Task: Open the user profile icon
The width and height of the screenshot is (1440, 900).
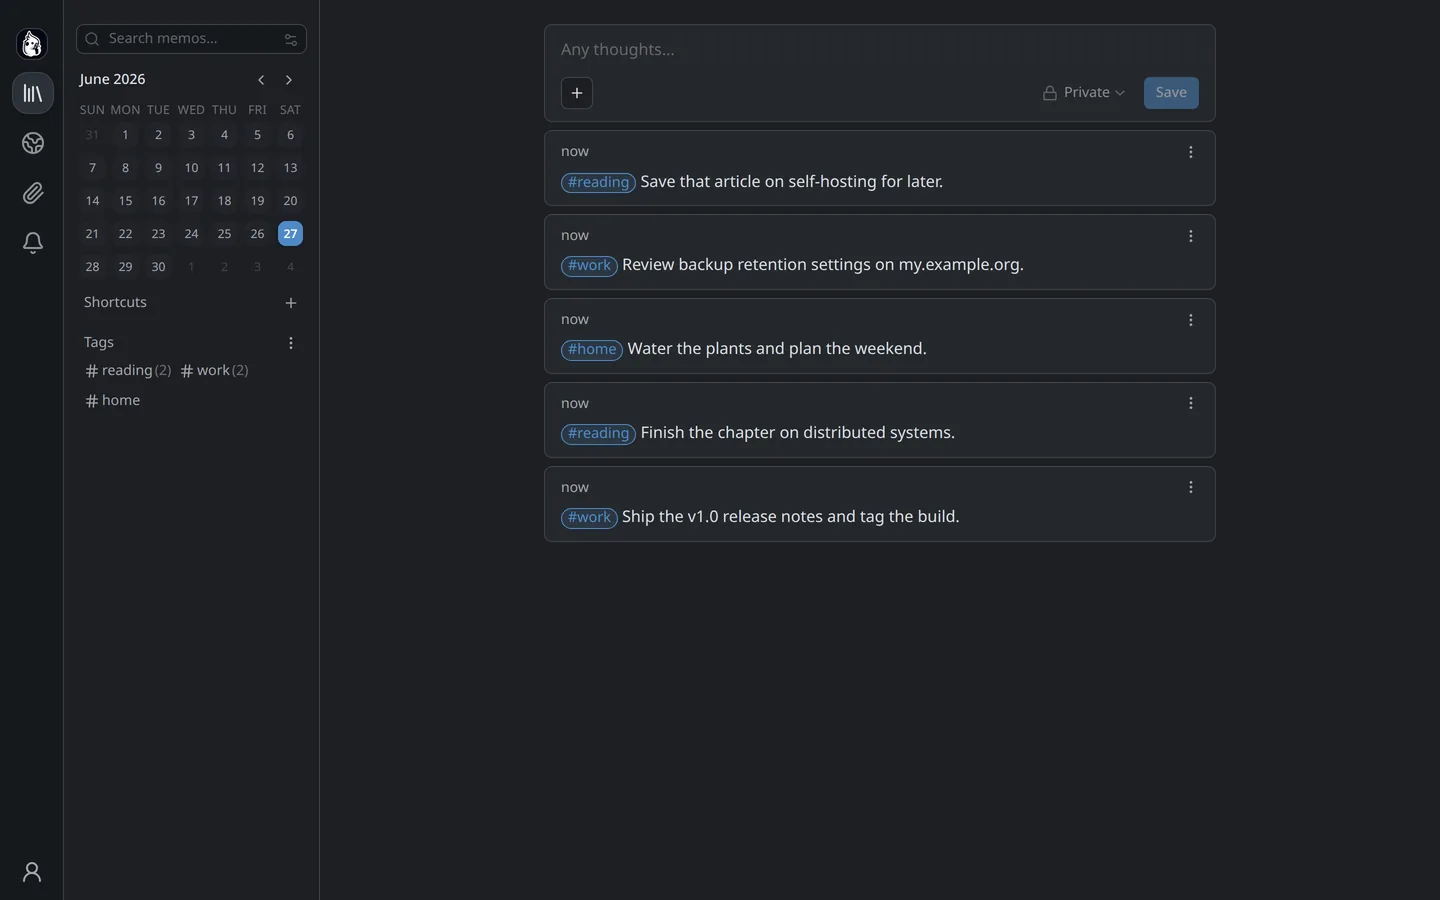Action: 32,872
